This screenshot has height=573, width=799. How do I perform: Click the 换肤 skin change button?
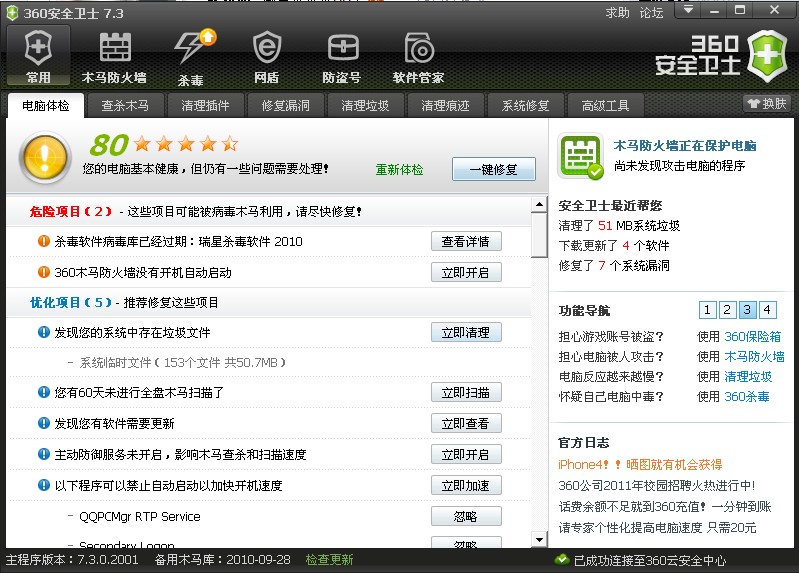(x=767, y=103)
